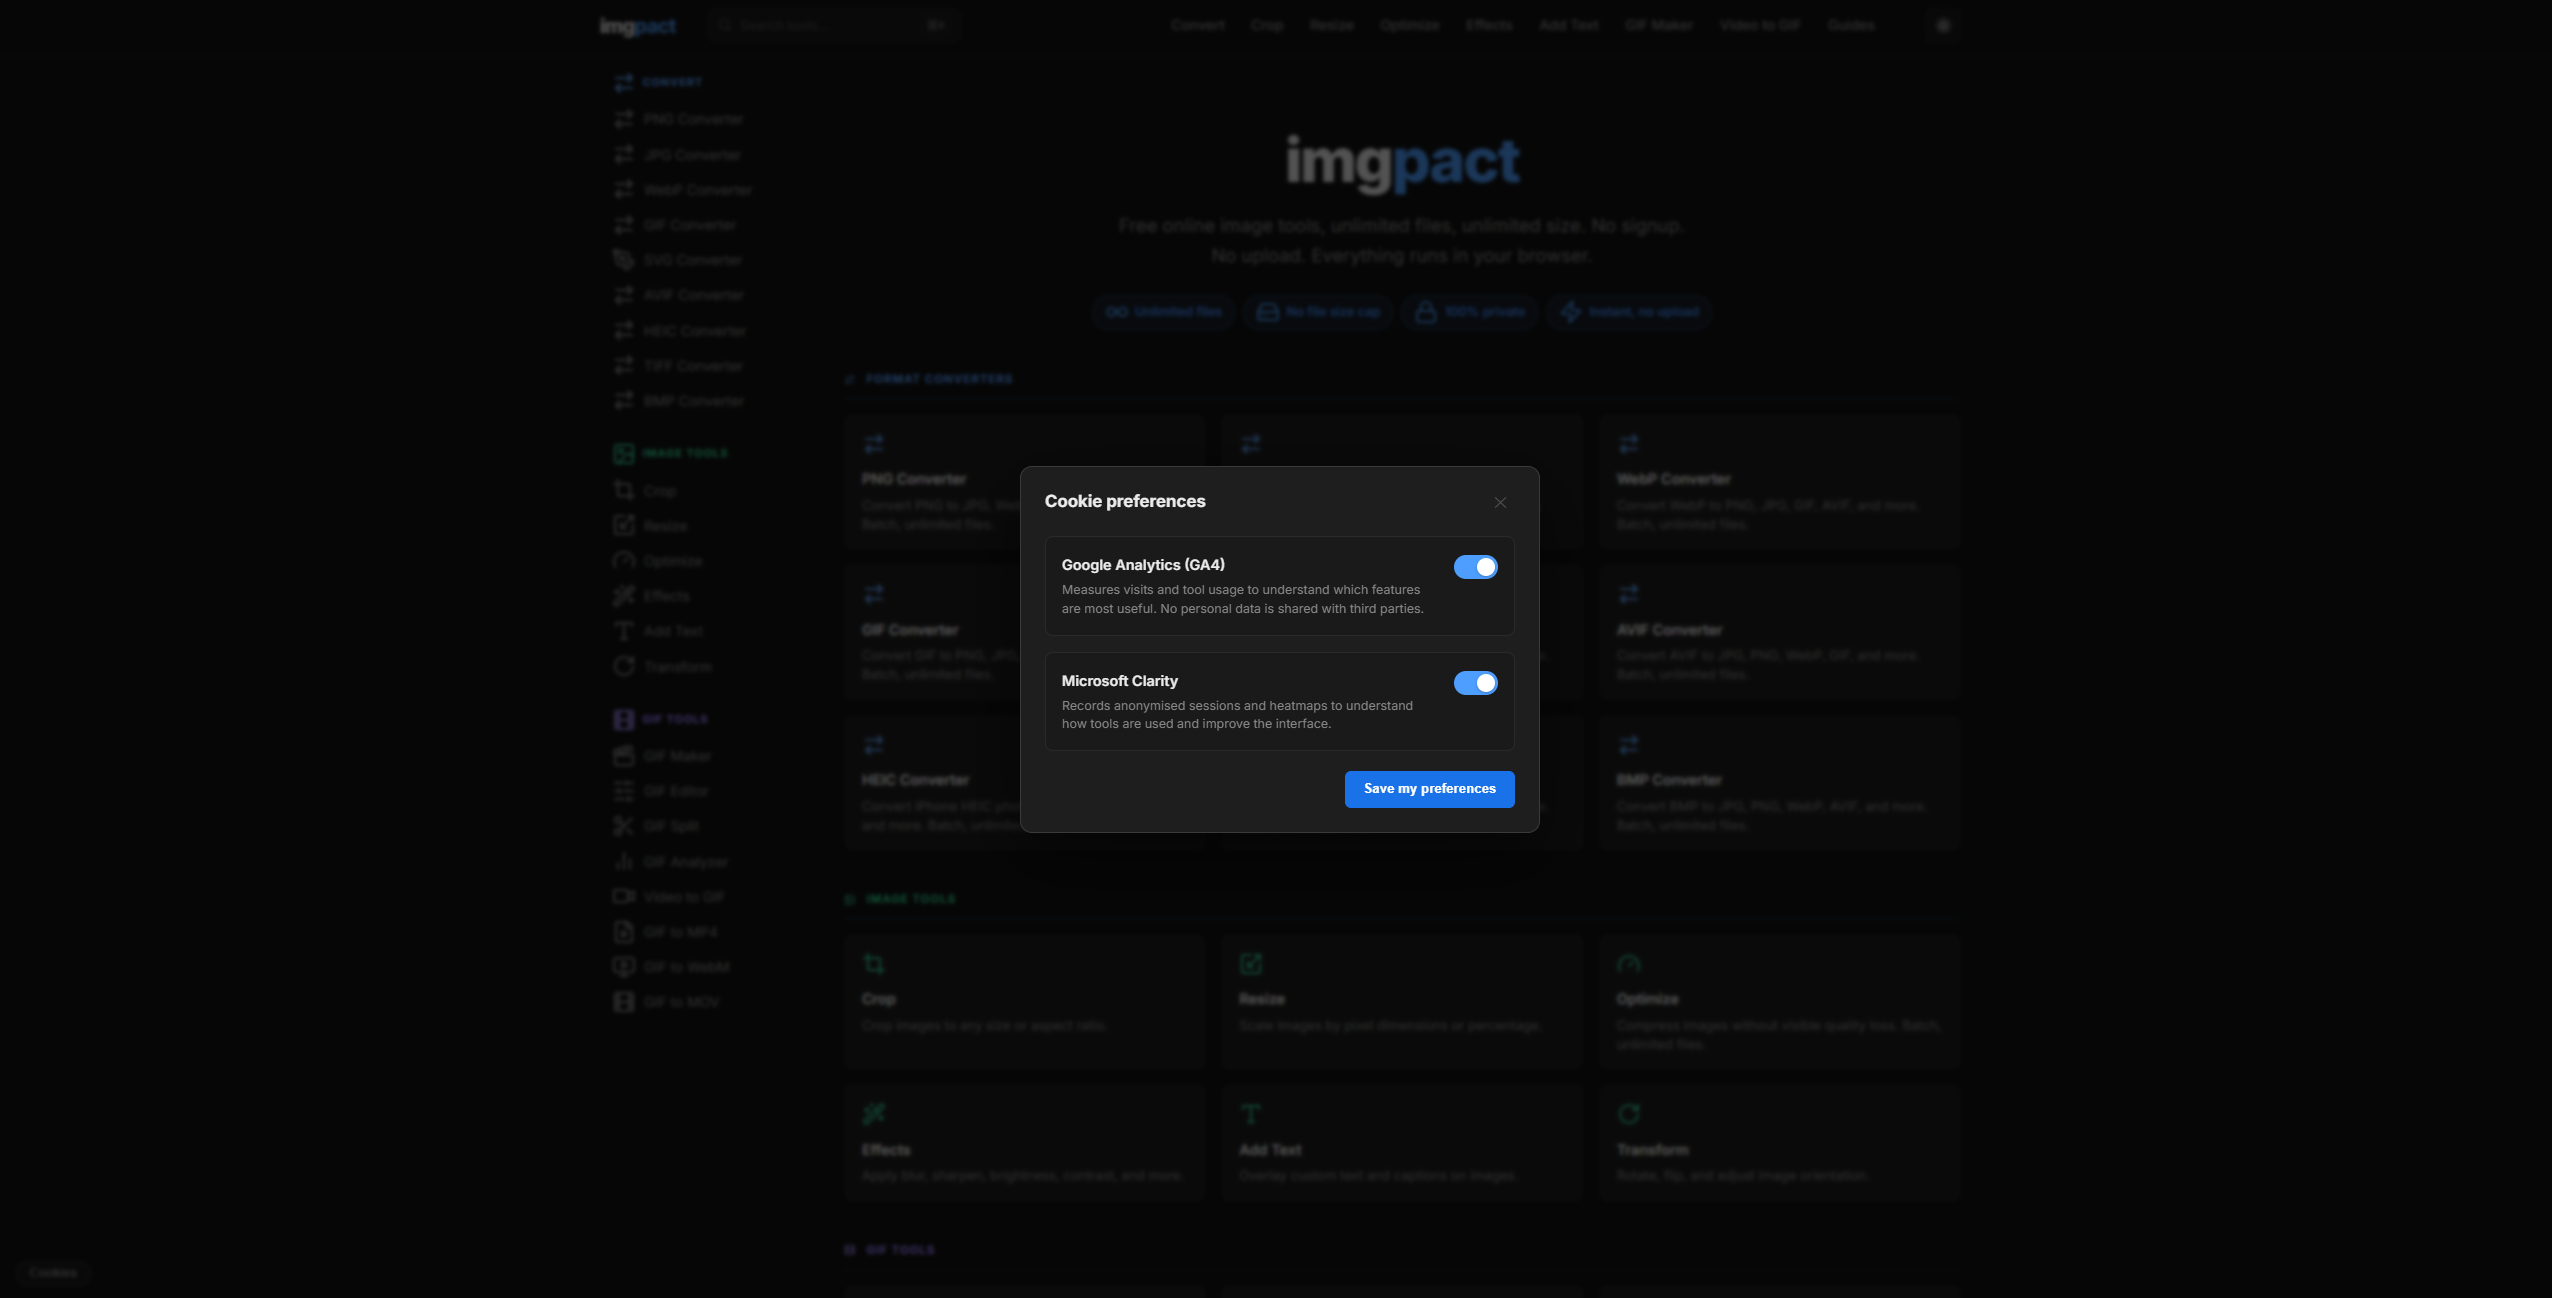
Task: Open GIF Analyzer chart icon in sidebar
Action: point(624,861)
